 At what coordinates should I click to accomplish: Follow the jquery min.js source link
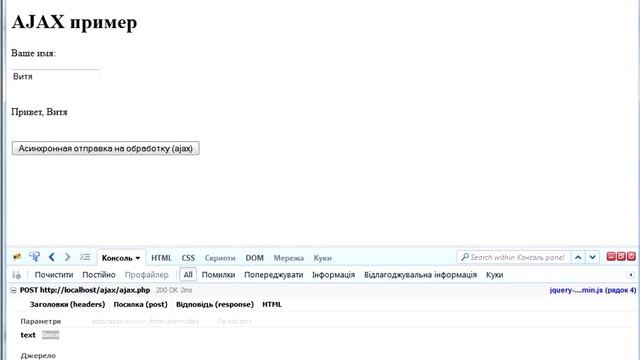593,290
